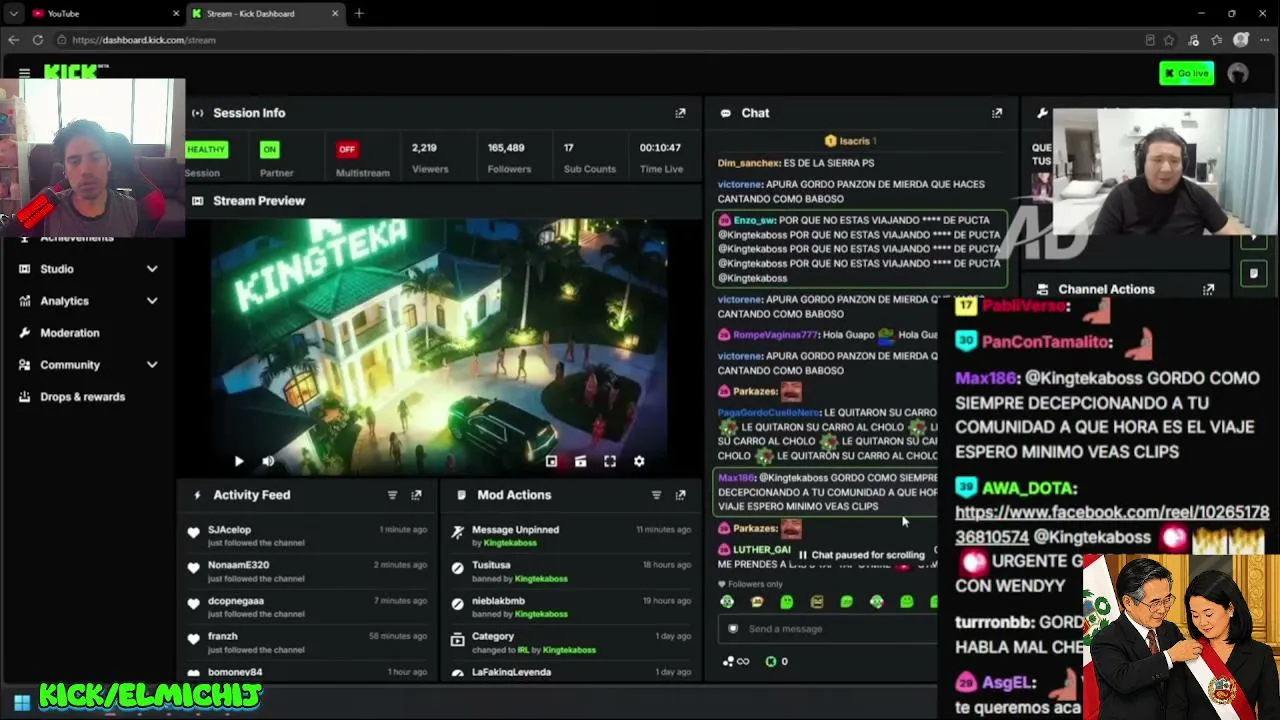Viewport: 1280px width, 720px height.
Task: Pop out the Channel Actions panel
Action: [x=1209, y=289]
